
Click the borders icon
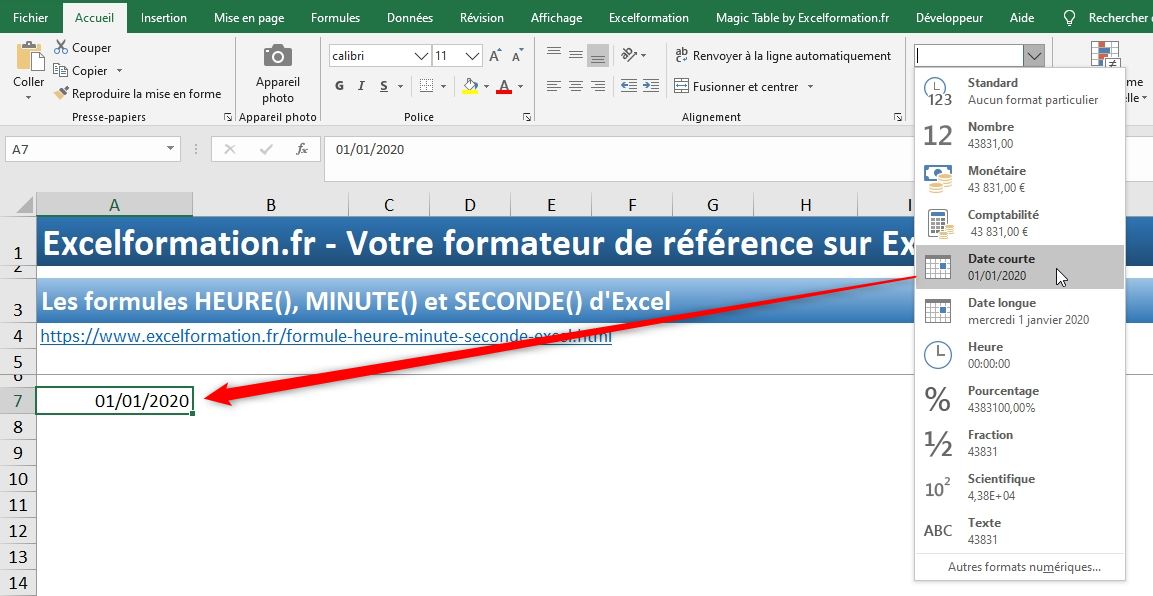pyautogui.click(x=426, y=86)
